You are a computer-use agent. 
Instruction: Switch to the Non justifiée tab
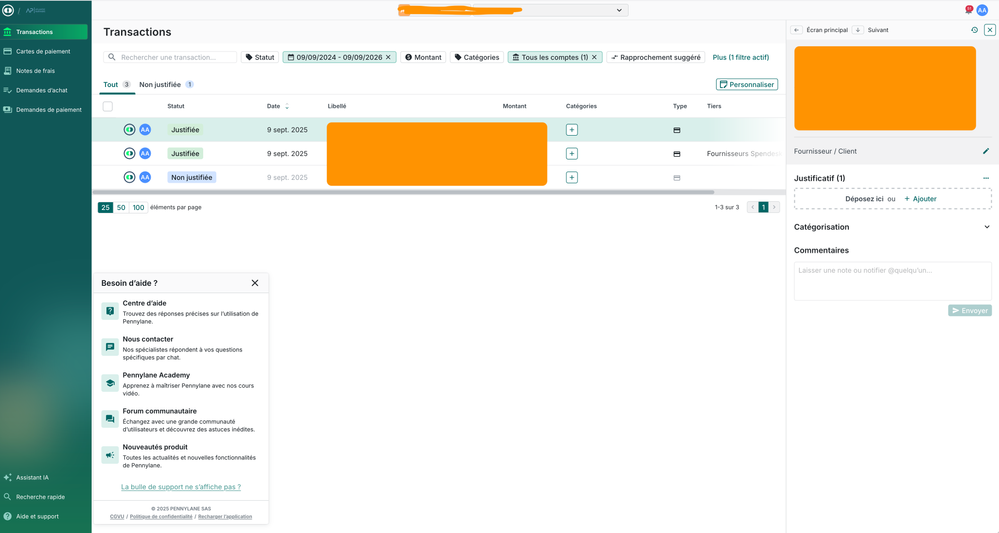click(x=160, y=85)
